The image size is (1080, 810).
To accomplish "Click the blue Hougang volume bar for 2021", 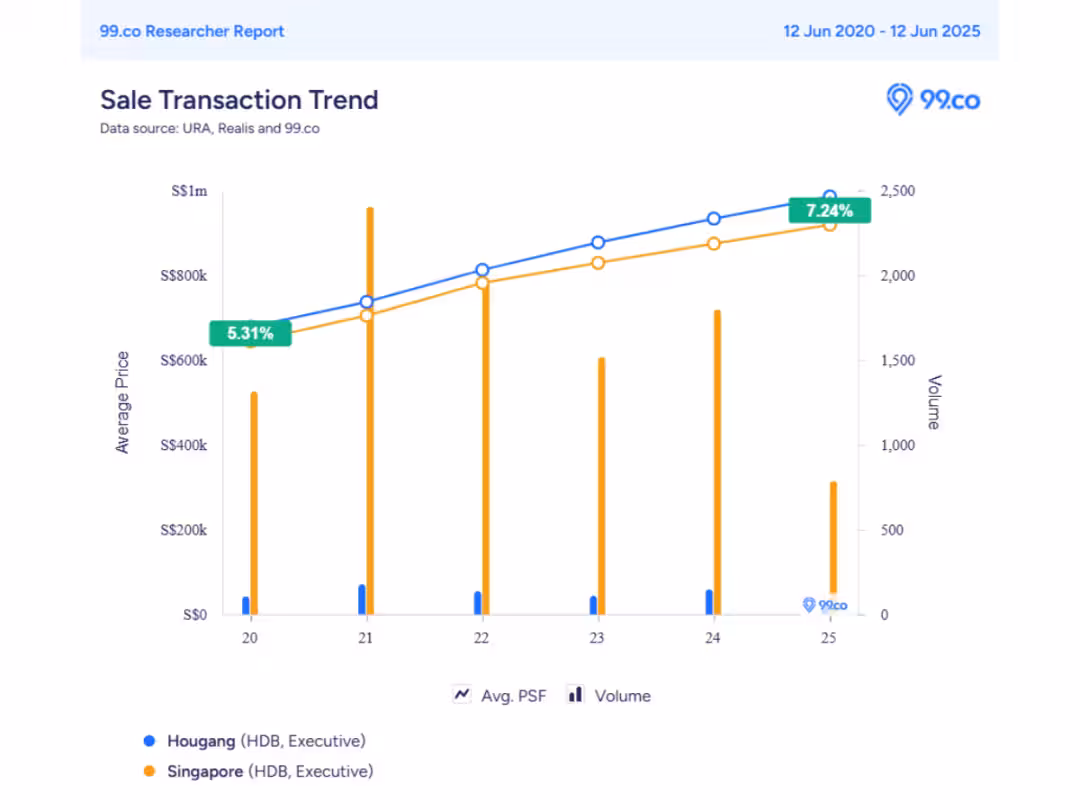I will tap(362, 599).
